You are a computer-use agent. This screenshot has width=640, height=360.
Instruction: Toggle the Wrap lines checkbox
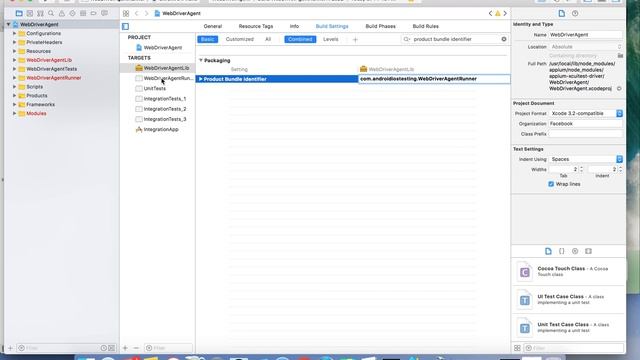tap(551, 184)
